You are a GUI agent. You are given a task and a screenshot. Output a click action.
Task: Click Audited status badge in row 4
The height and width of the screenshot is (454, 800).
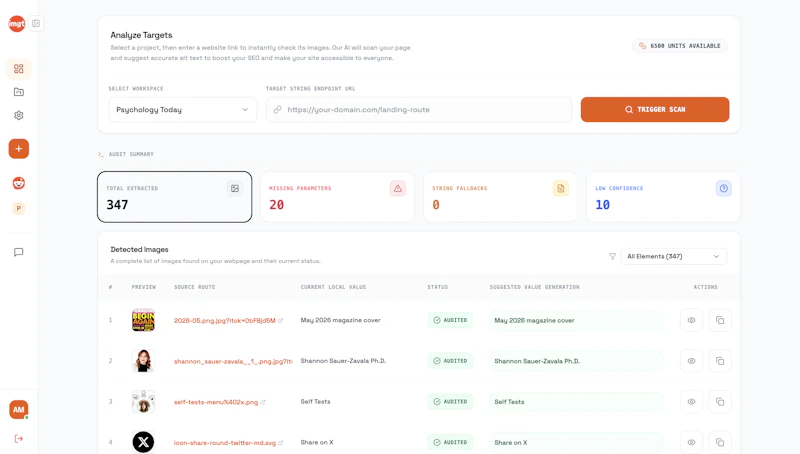tap(451, 443)
